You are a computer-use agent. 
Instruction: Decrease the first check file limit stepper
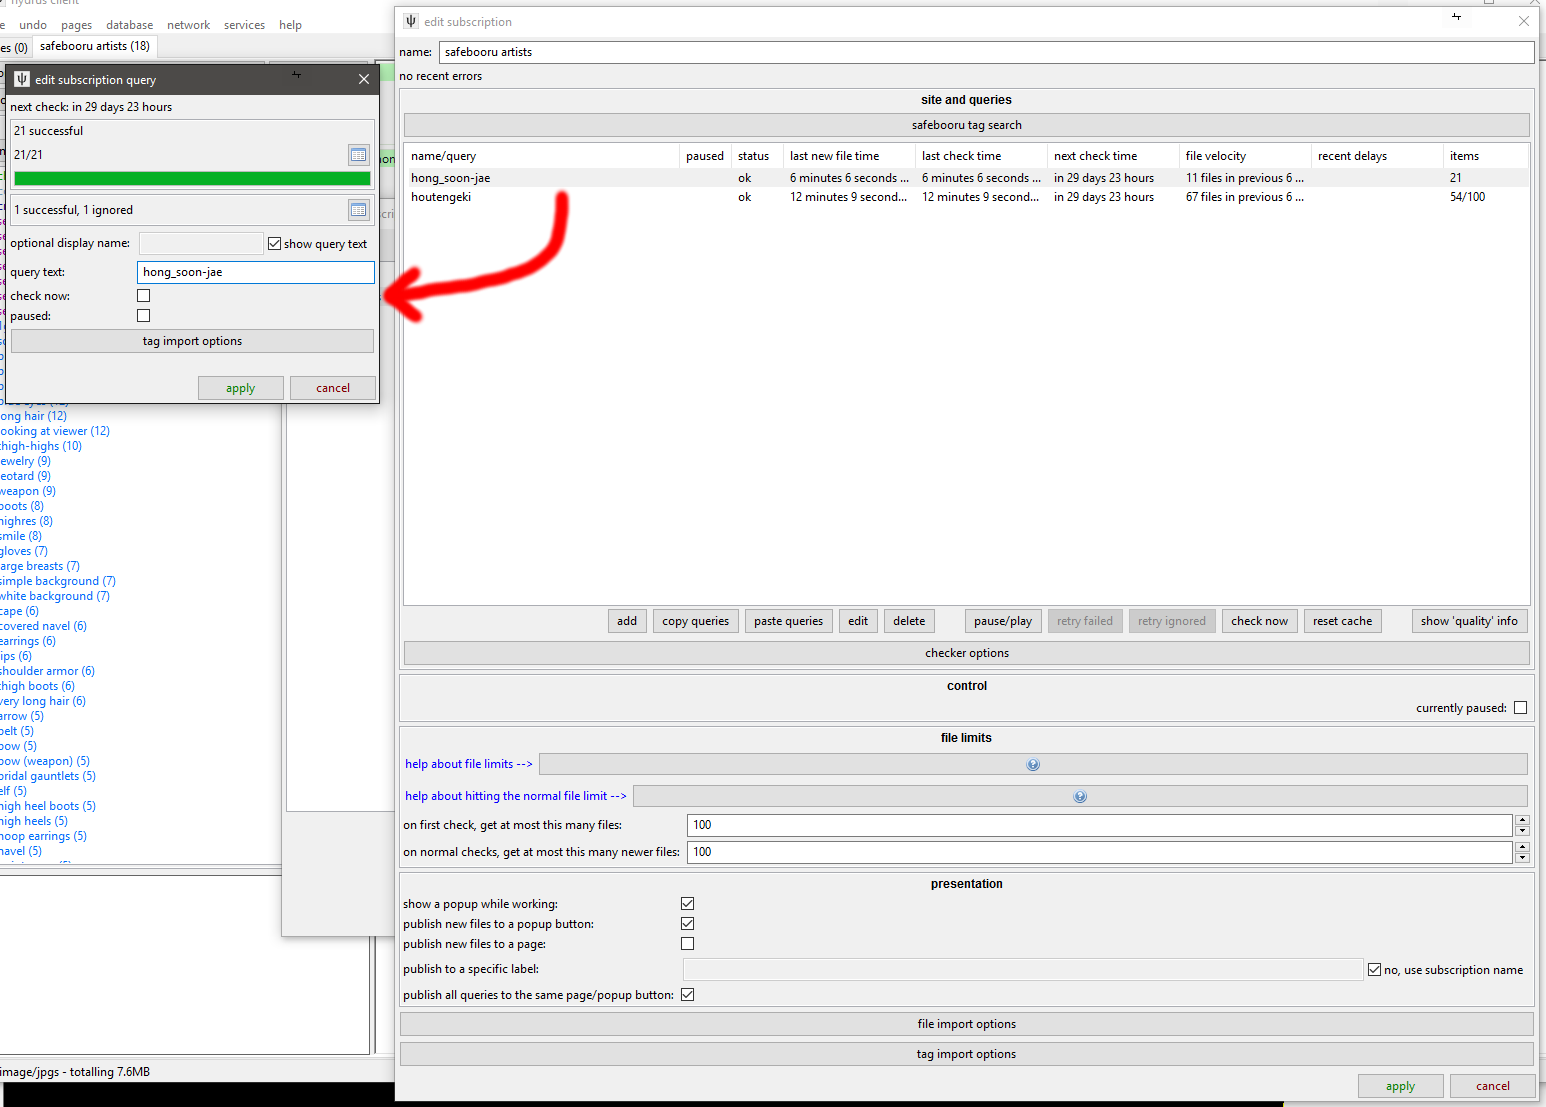coord(1523,831)
